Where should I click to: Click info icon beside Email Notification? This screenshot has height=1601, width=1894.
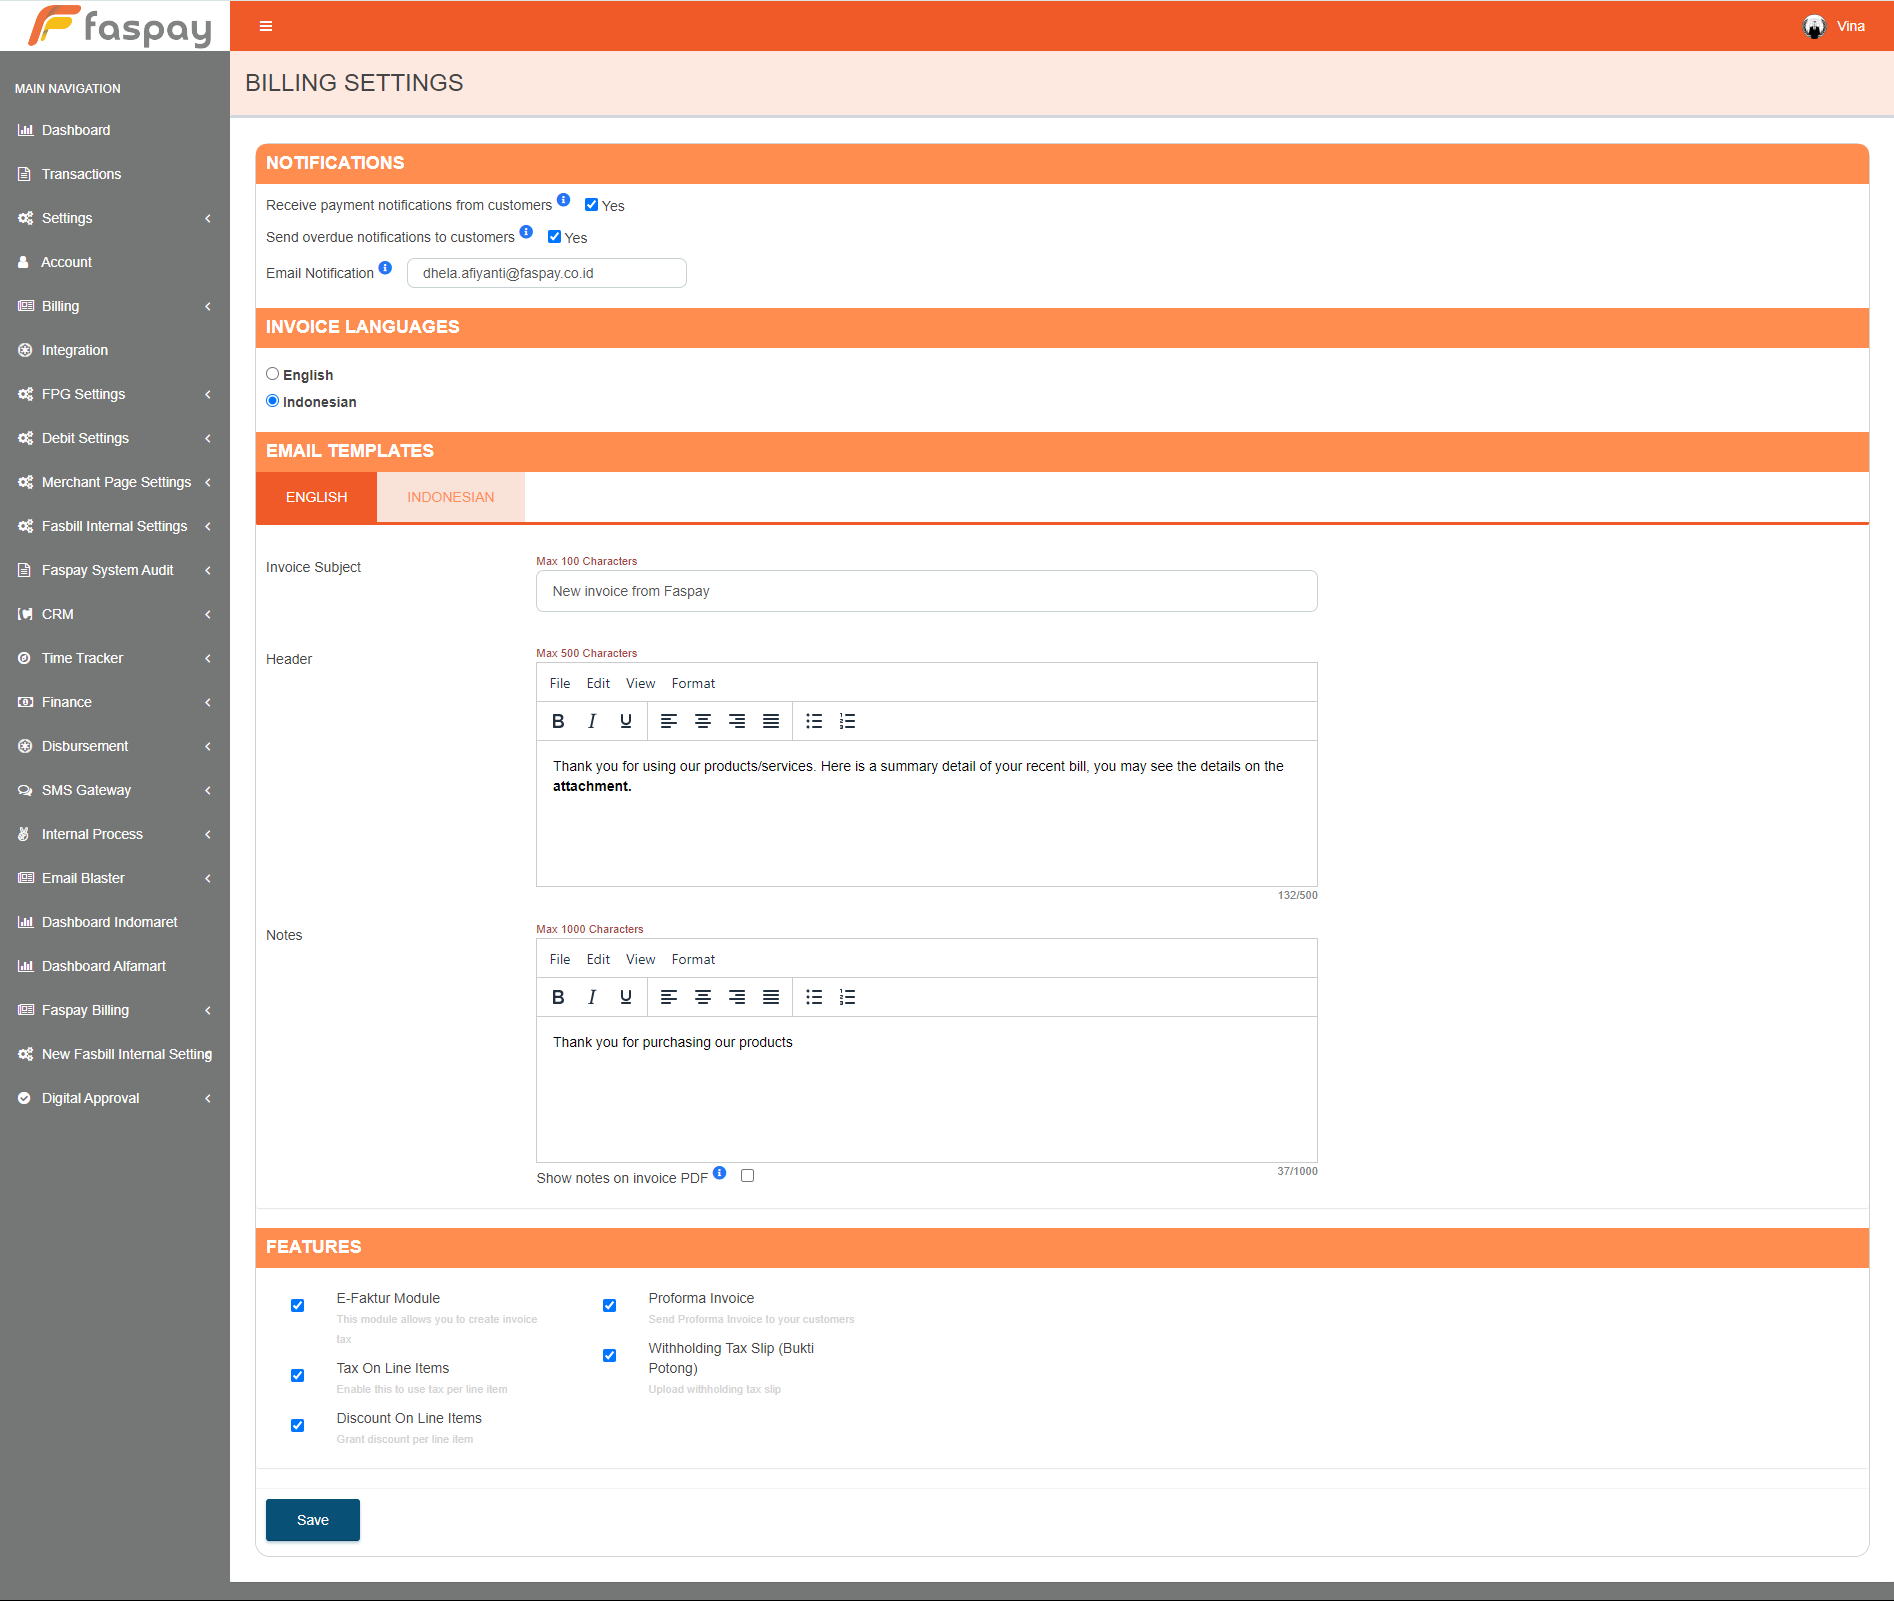tap(385, 268)
